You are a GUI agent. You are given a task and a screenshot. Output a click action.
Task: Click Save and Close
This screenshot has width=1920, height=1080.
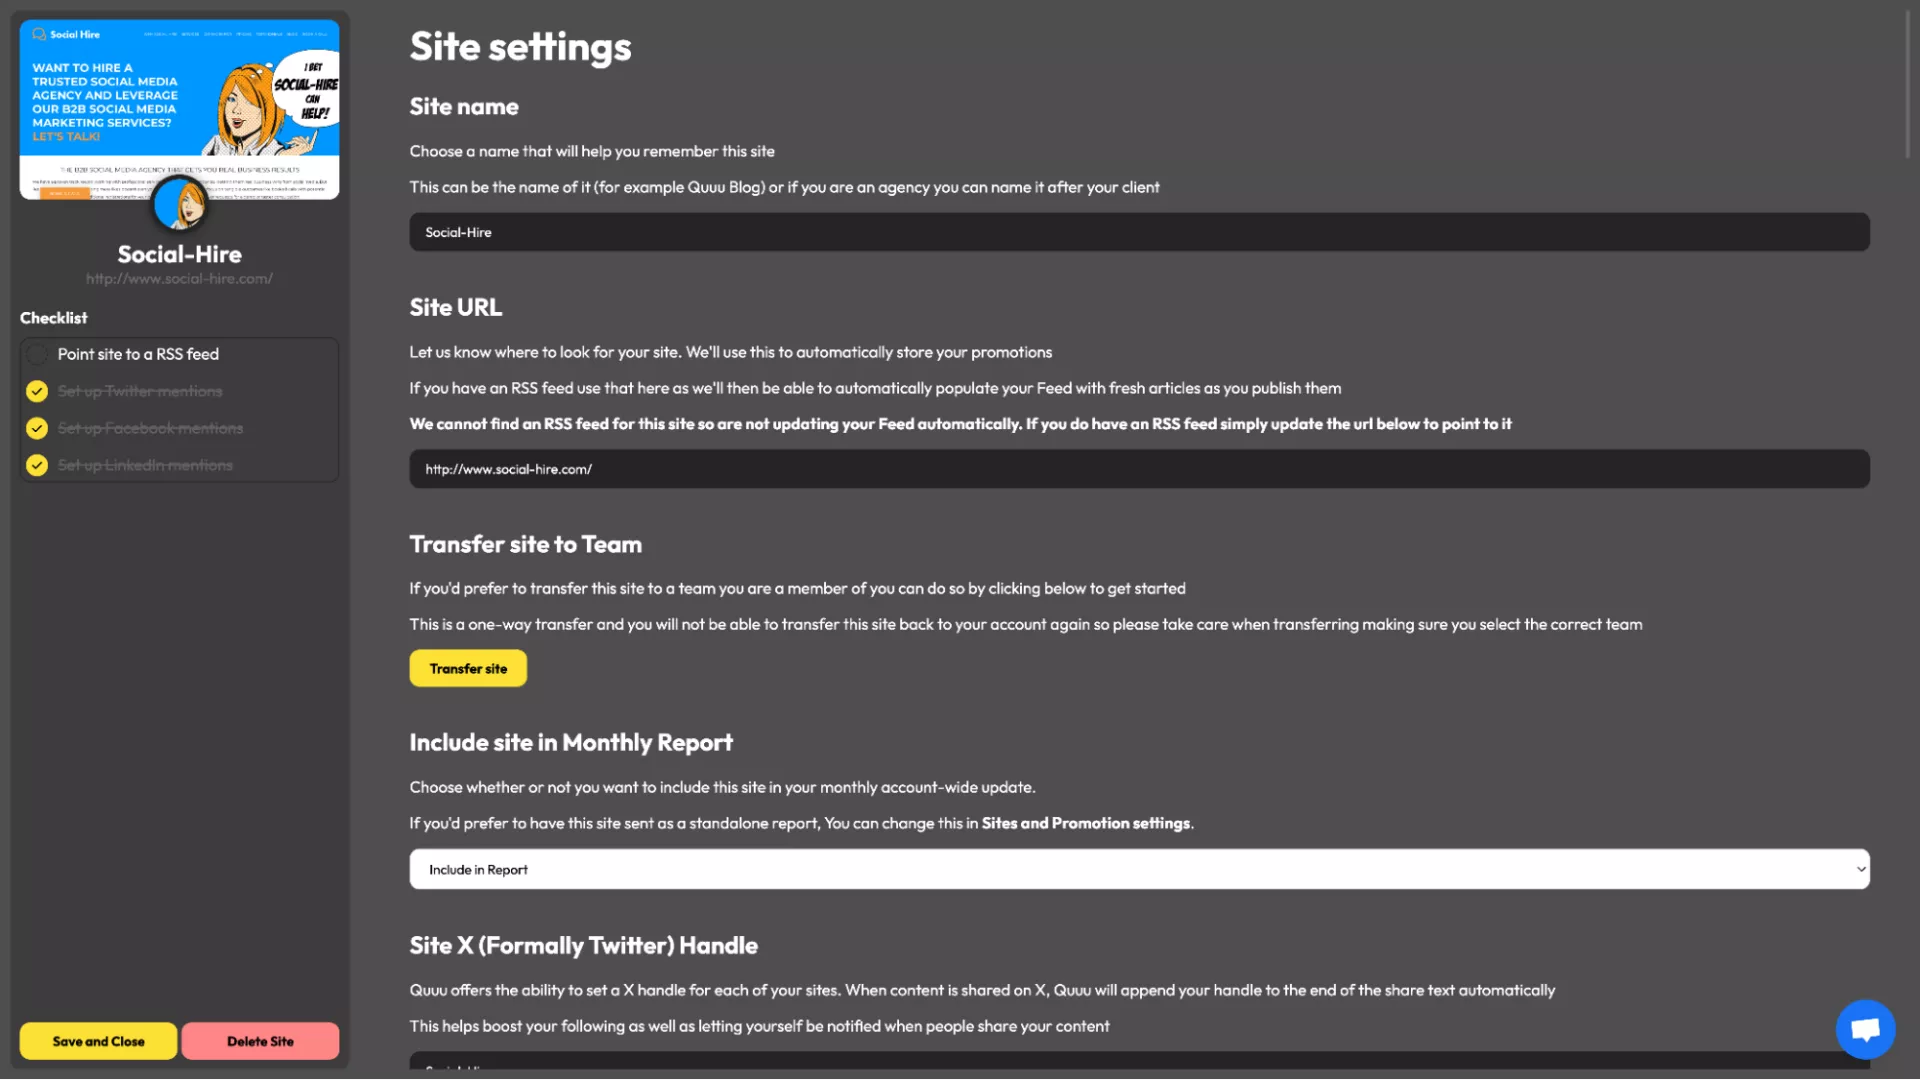[98, 1041]
